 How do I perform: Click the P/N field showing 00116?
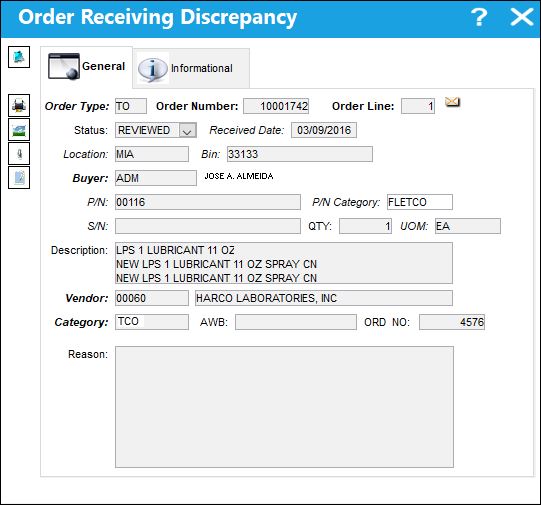[208, 202]
